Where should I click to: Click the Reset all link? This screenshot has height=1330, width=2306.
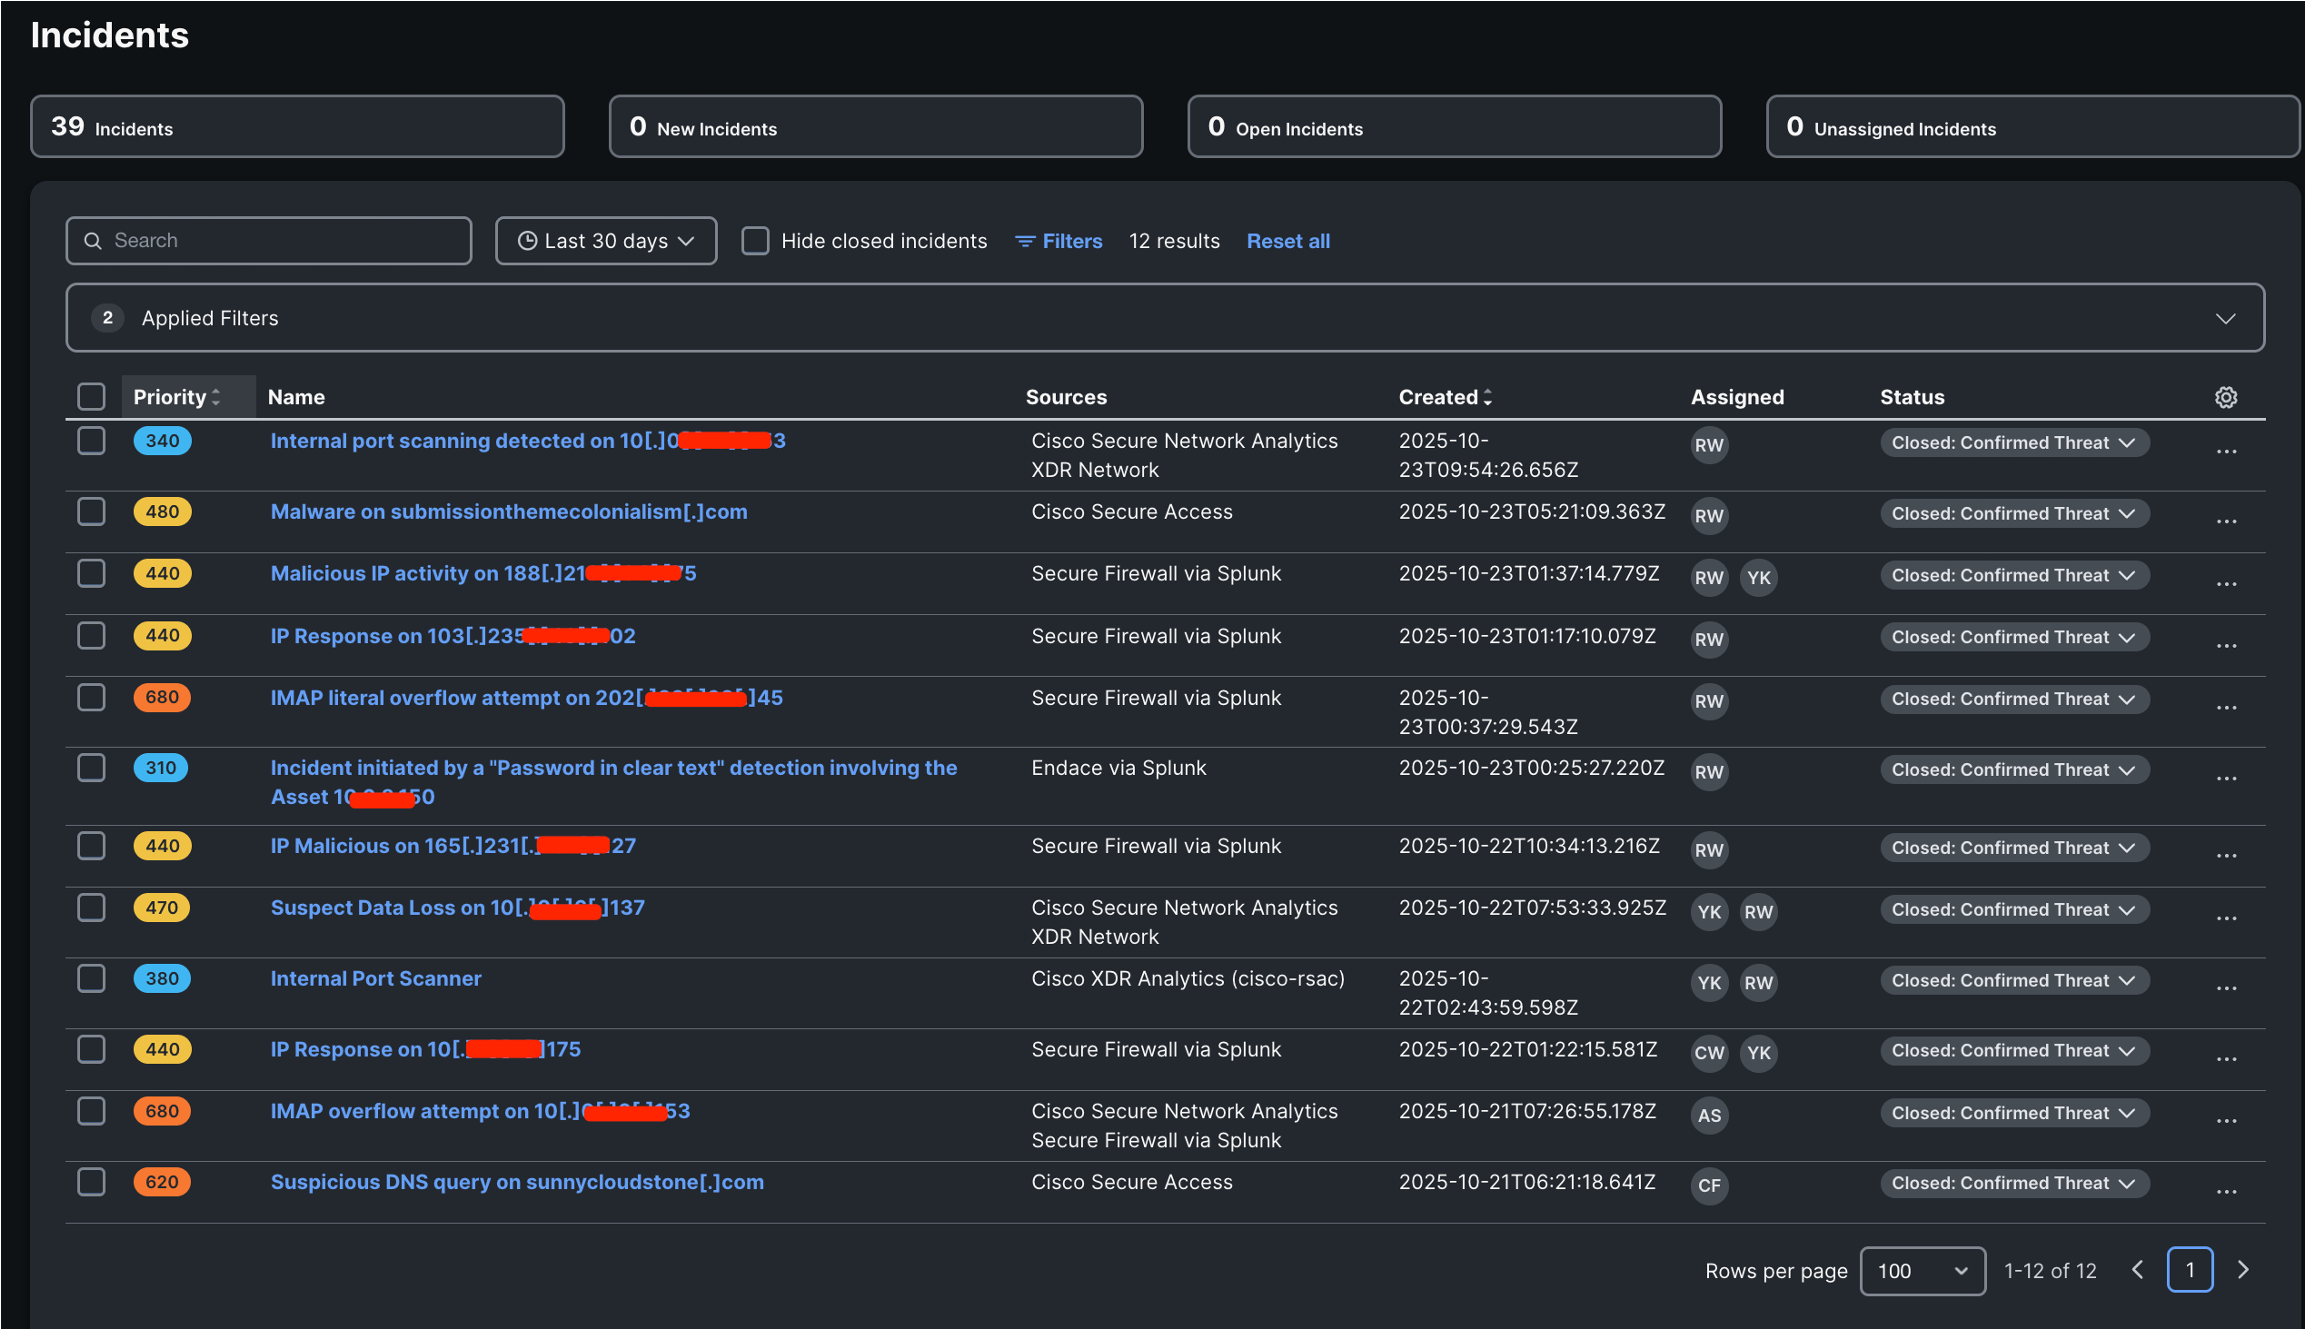1288,240
